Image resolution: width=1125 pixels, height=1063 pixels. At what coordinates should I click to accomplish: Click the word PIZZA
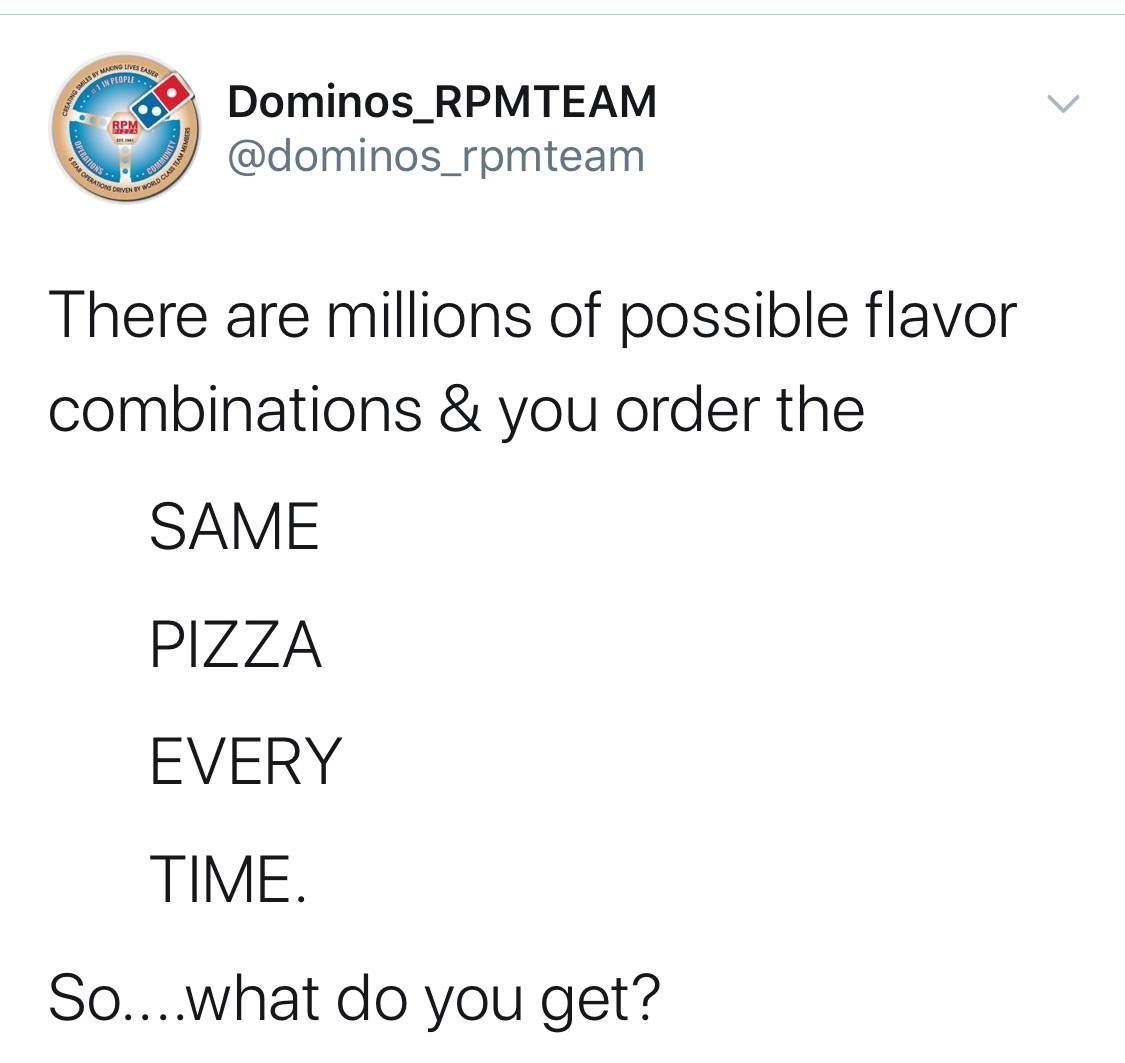click(x=236, y=644)
